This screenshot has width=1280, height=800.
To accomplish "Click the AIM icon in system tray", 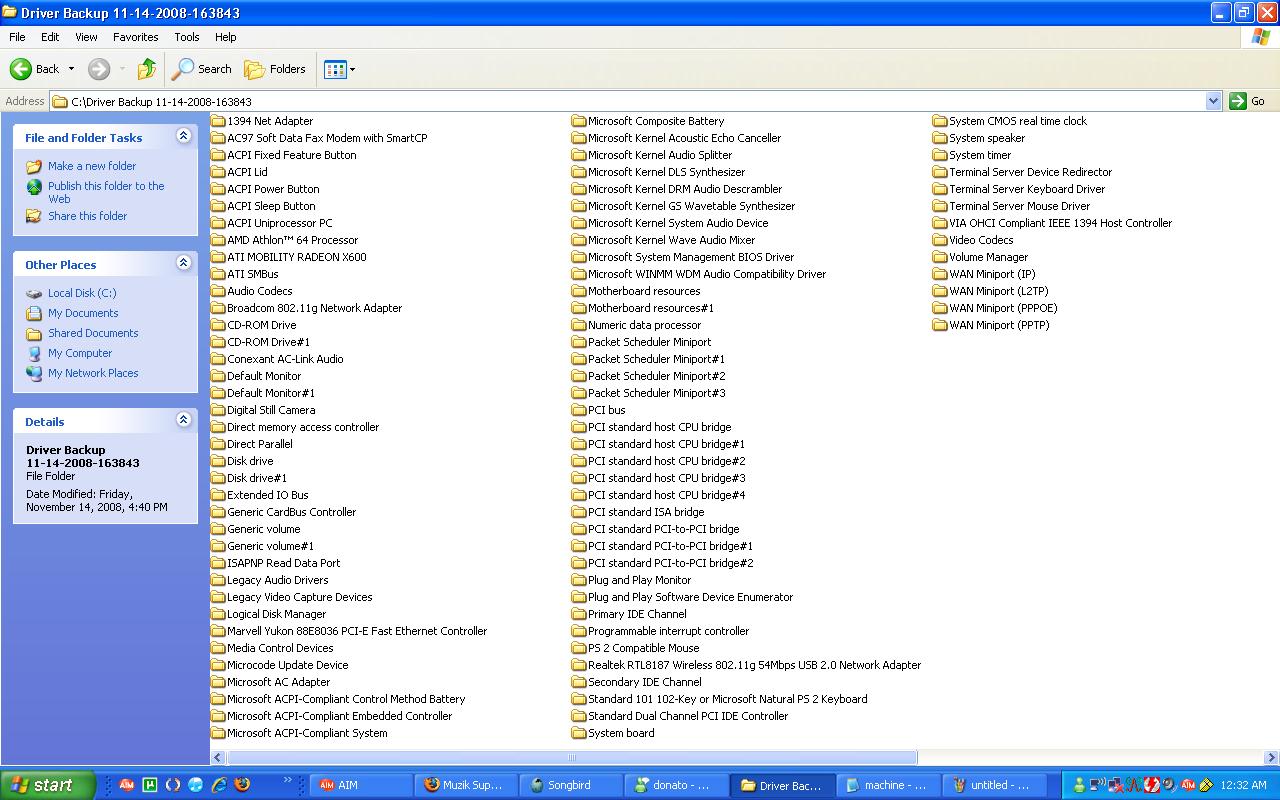I will [x=1189, y=785].
